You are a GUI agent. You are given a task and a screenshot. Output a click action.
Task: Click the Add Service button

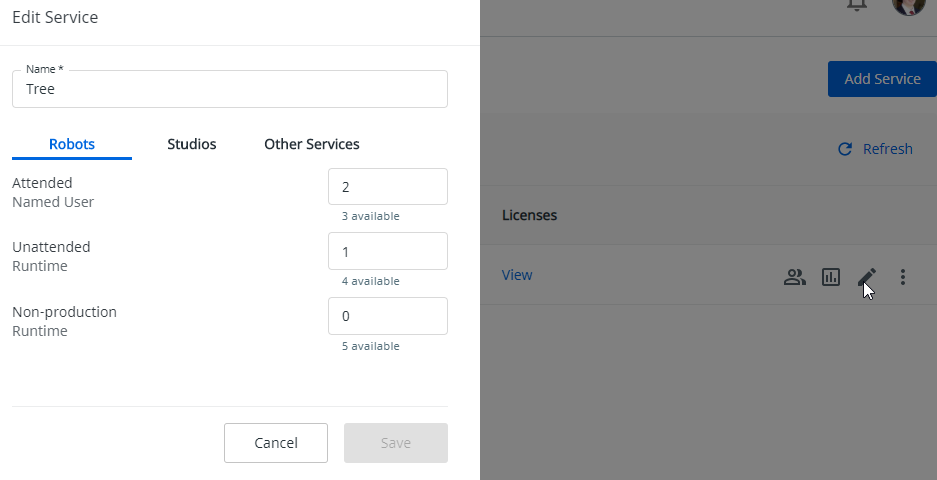[882, 79]
